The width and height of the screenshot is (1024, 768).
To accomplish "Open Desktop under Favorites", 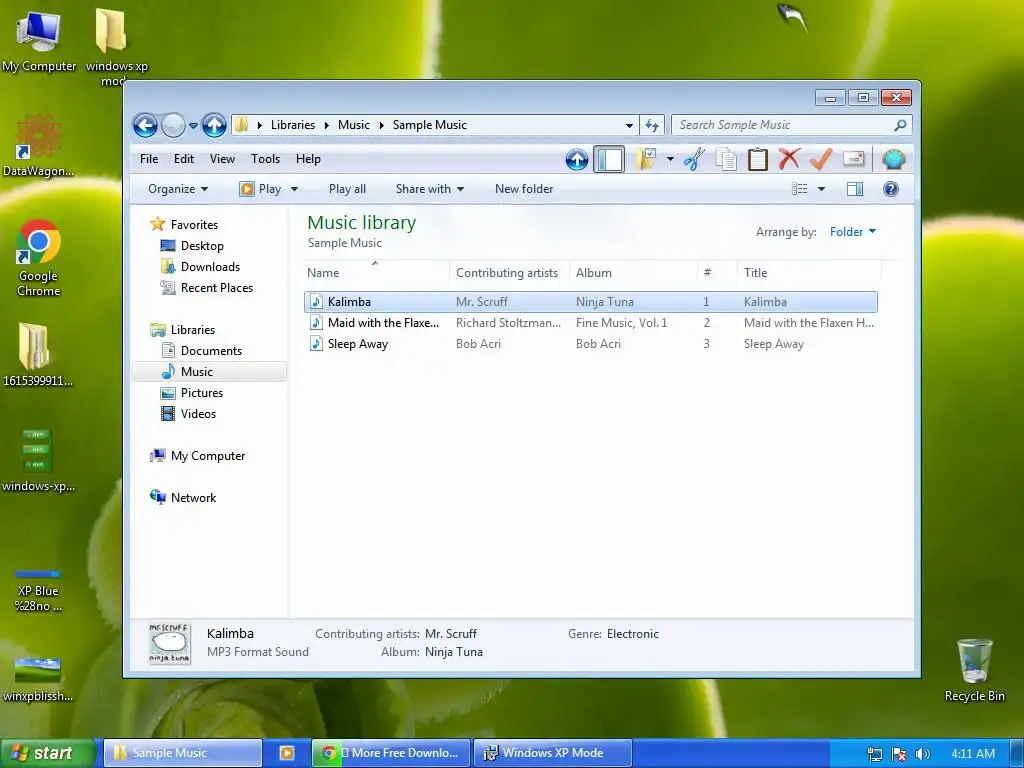I will pos(192,246).
